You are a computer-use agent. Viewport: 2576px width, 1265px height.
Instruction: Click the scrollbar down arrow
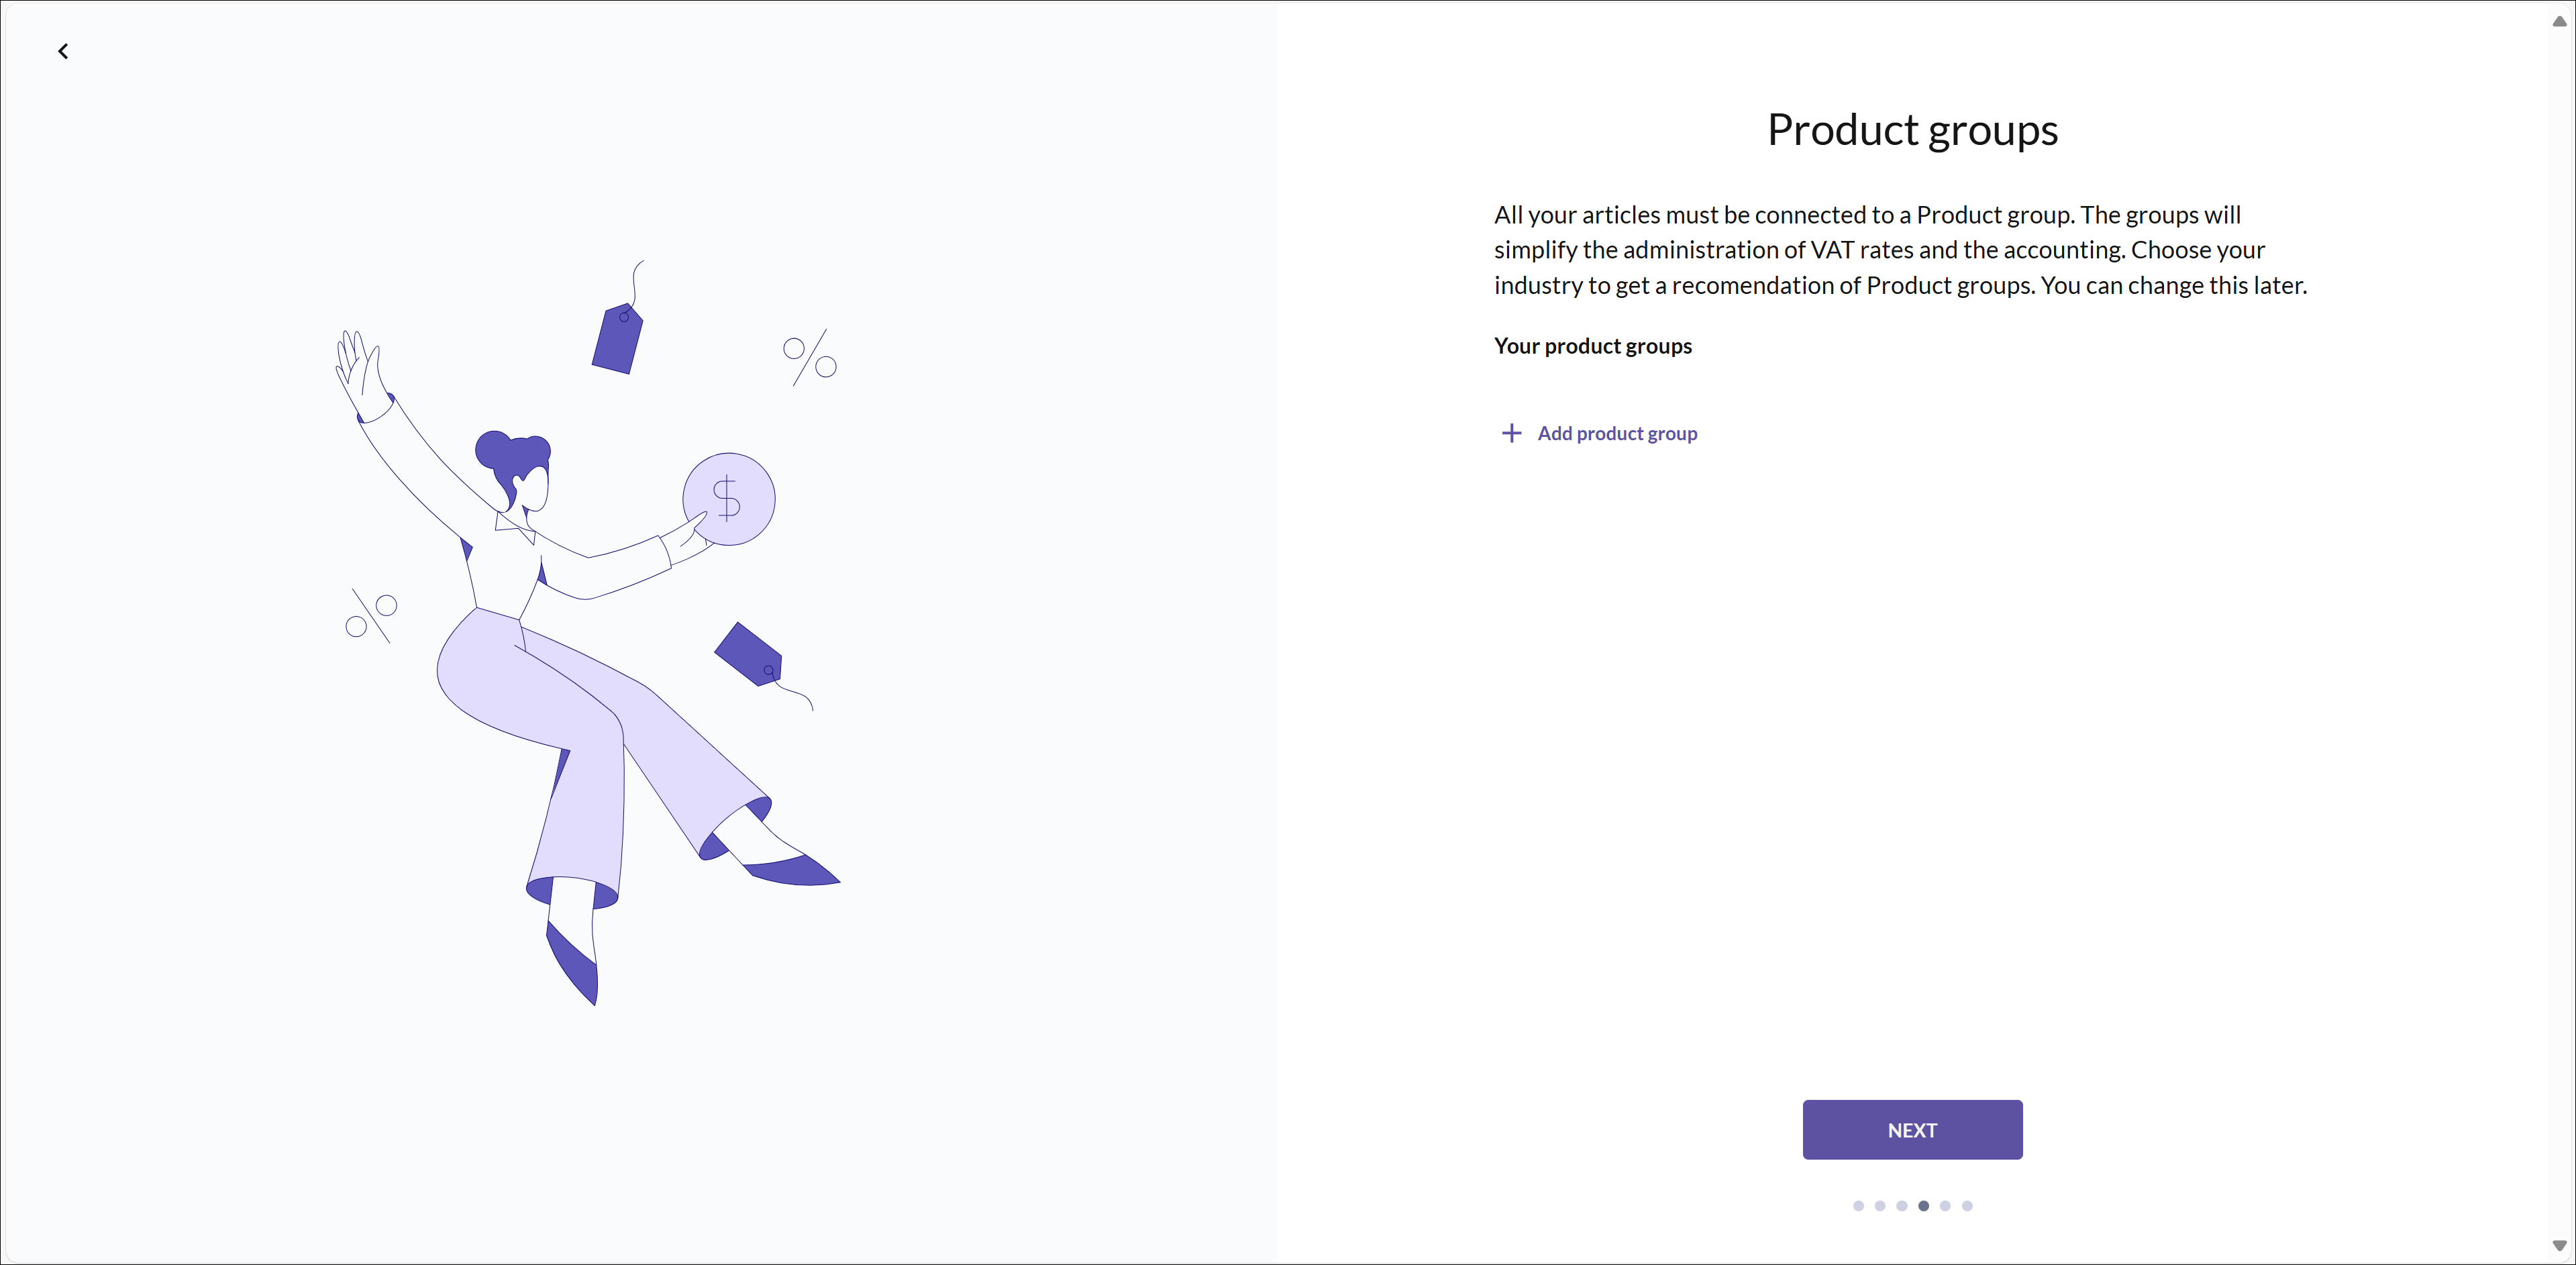click(2559, 1245)
